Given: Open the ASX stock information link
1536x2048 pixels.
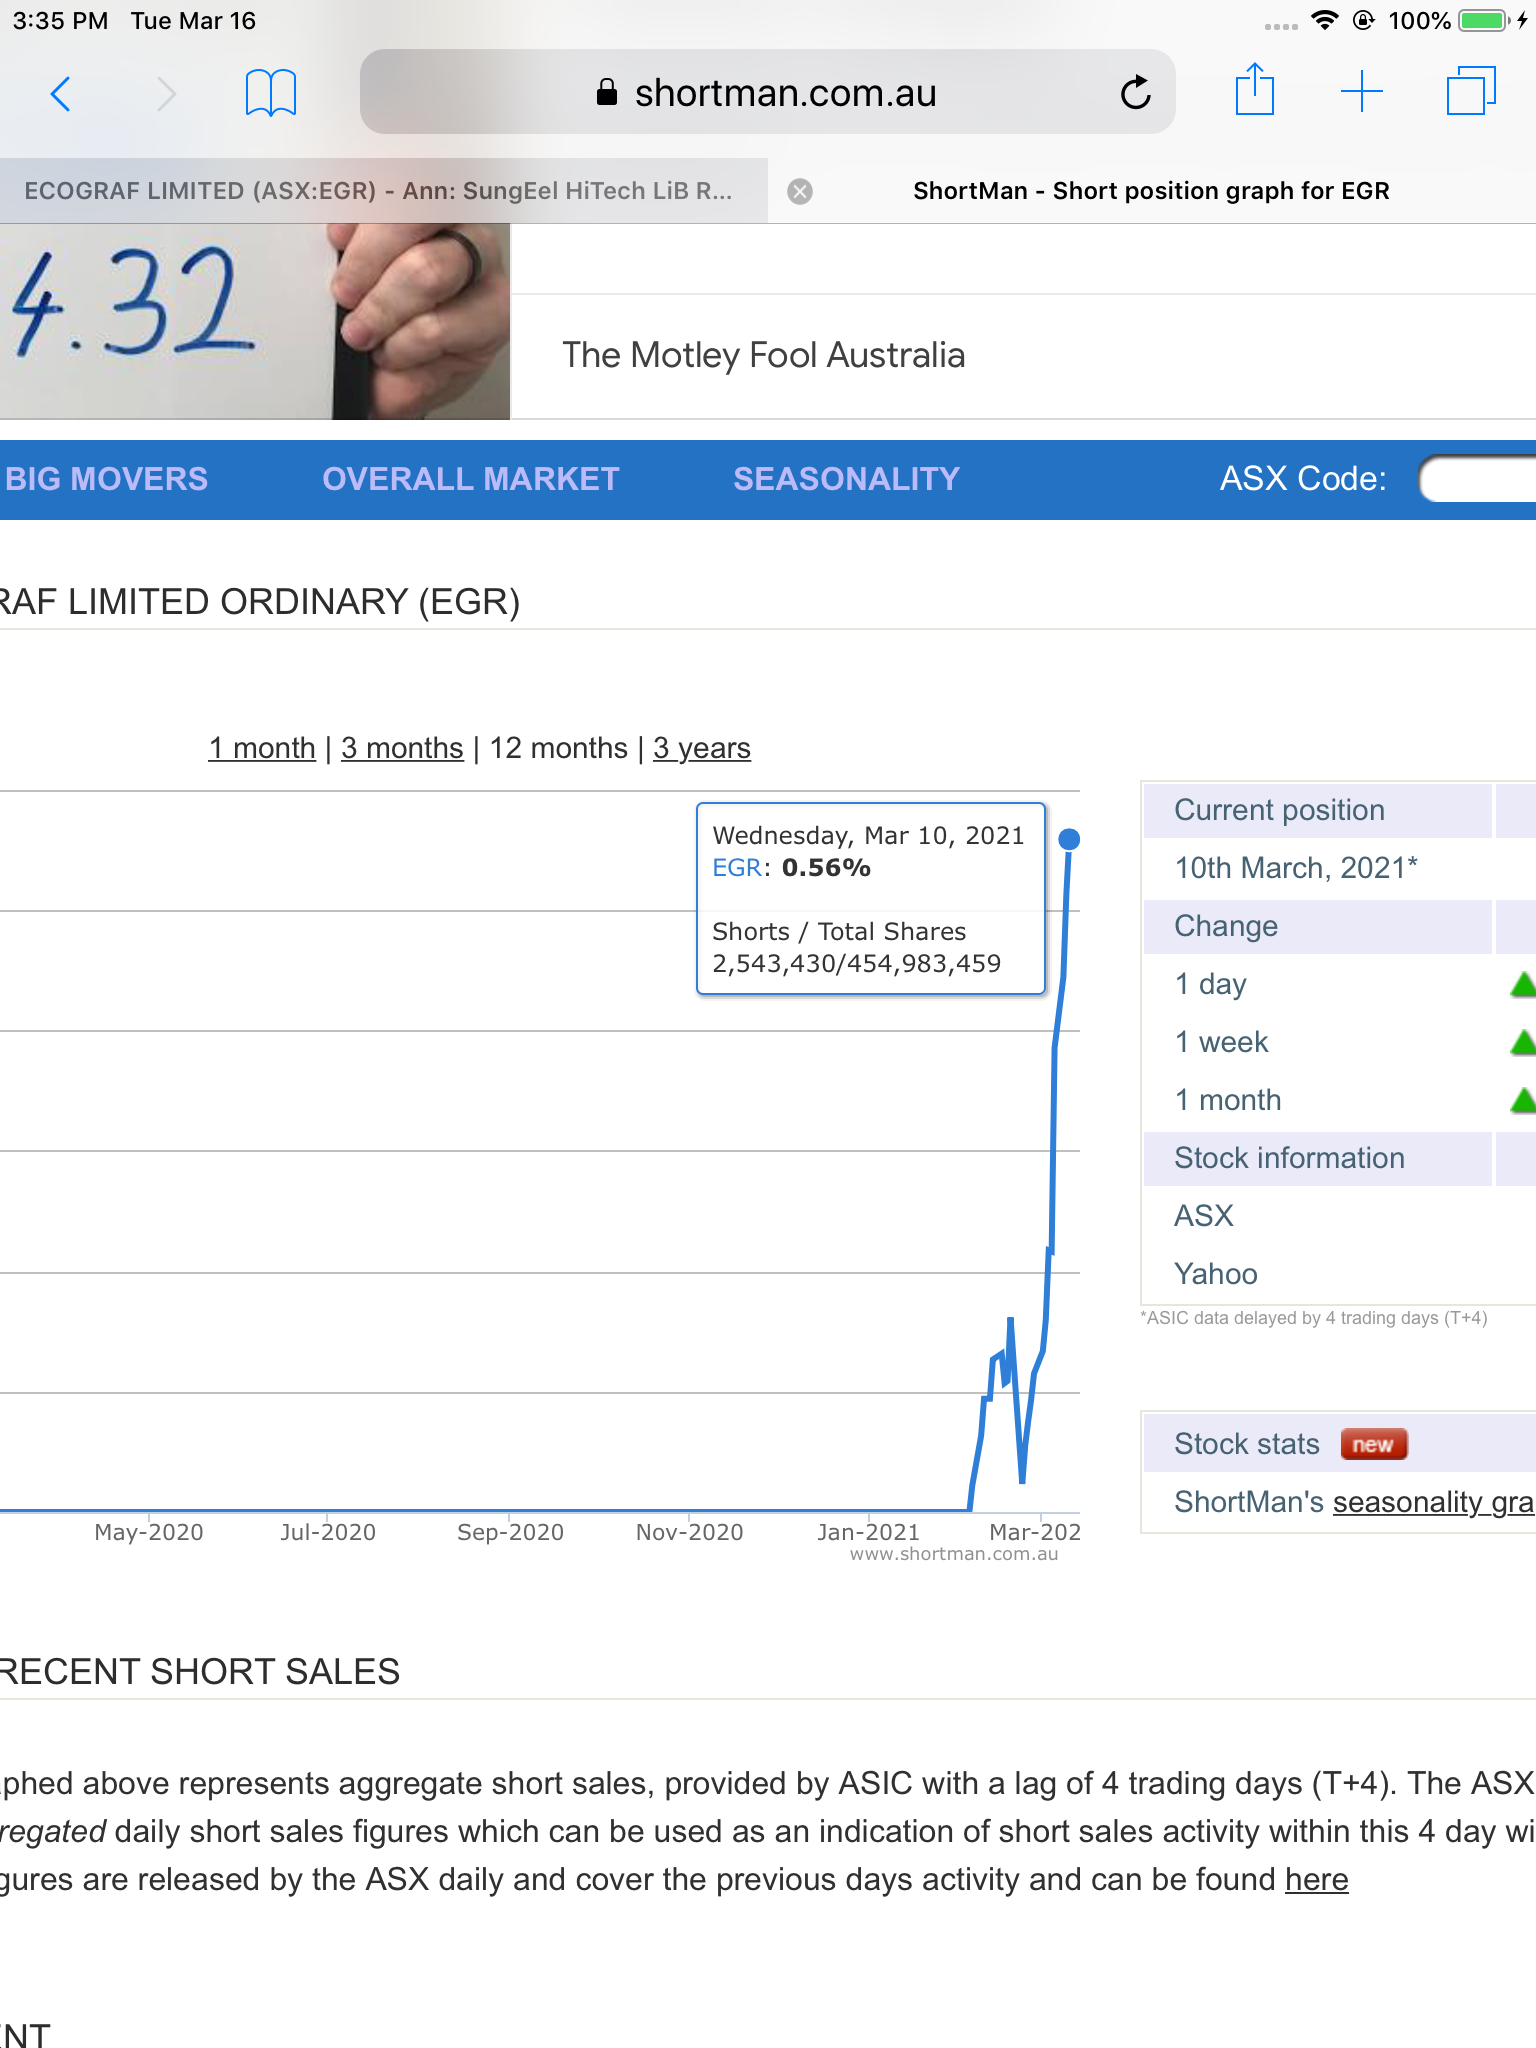Looking at the screenshot, I should (x=1204, y=1216).
